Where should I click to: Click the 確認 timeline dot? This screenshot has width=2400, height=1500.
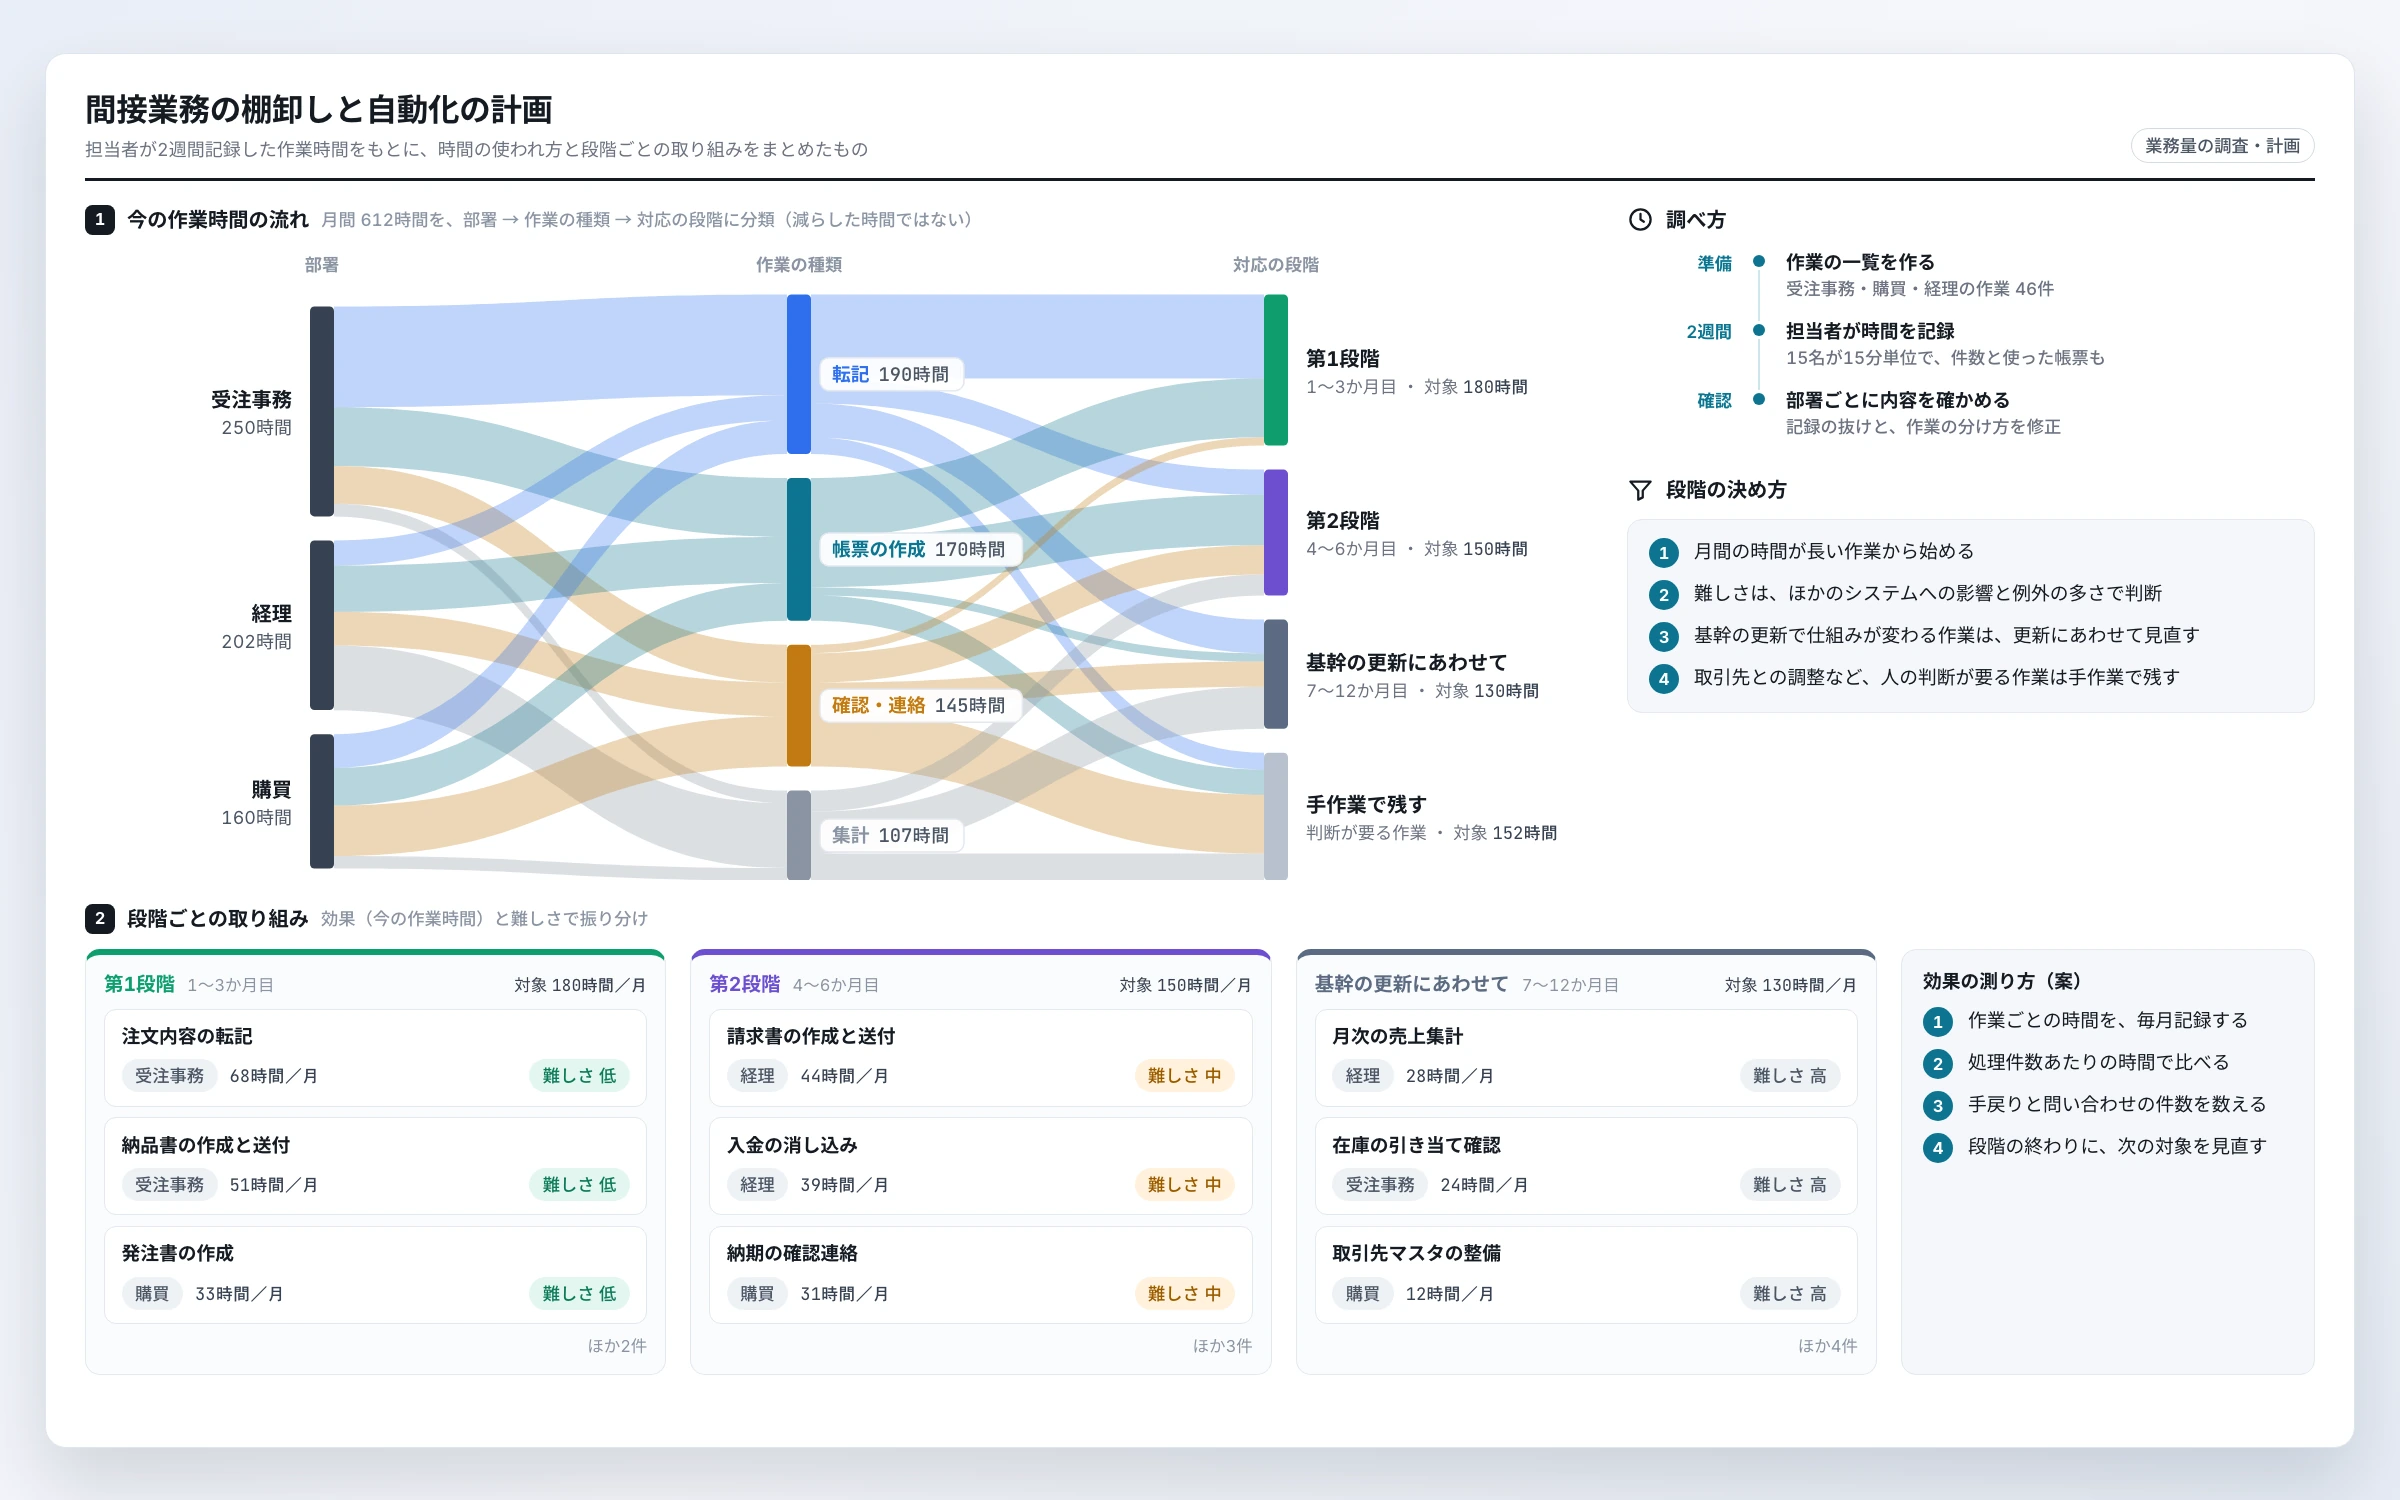1759,400
